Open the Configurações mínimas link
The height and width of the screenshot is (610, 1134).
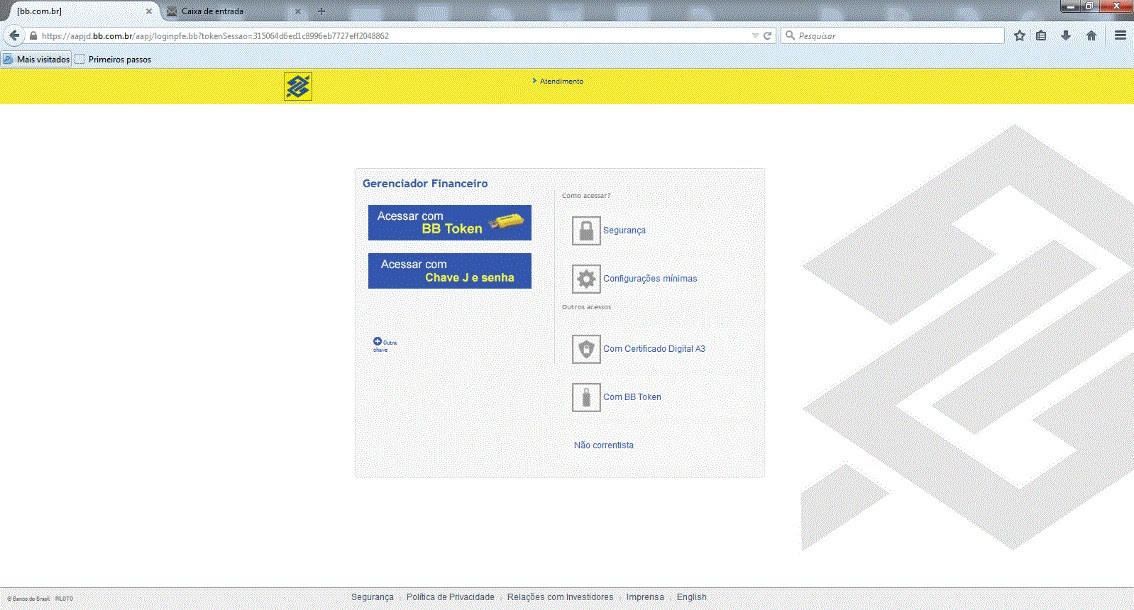click(650, 279)
